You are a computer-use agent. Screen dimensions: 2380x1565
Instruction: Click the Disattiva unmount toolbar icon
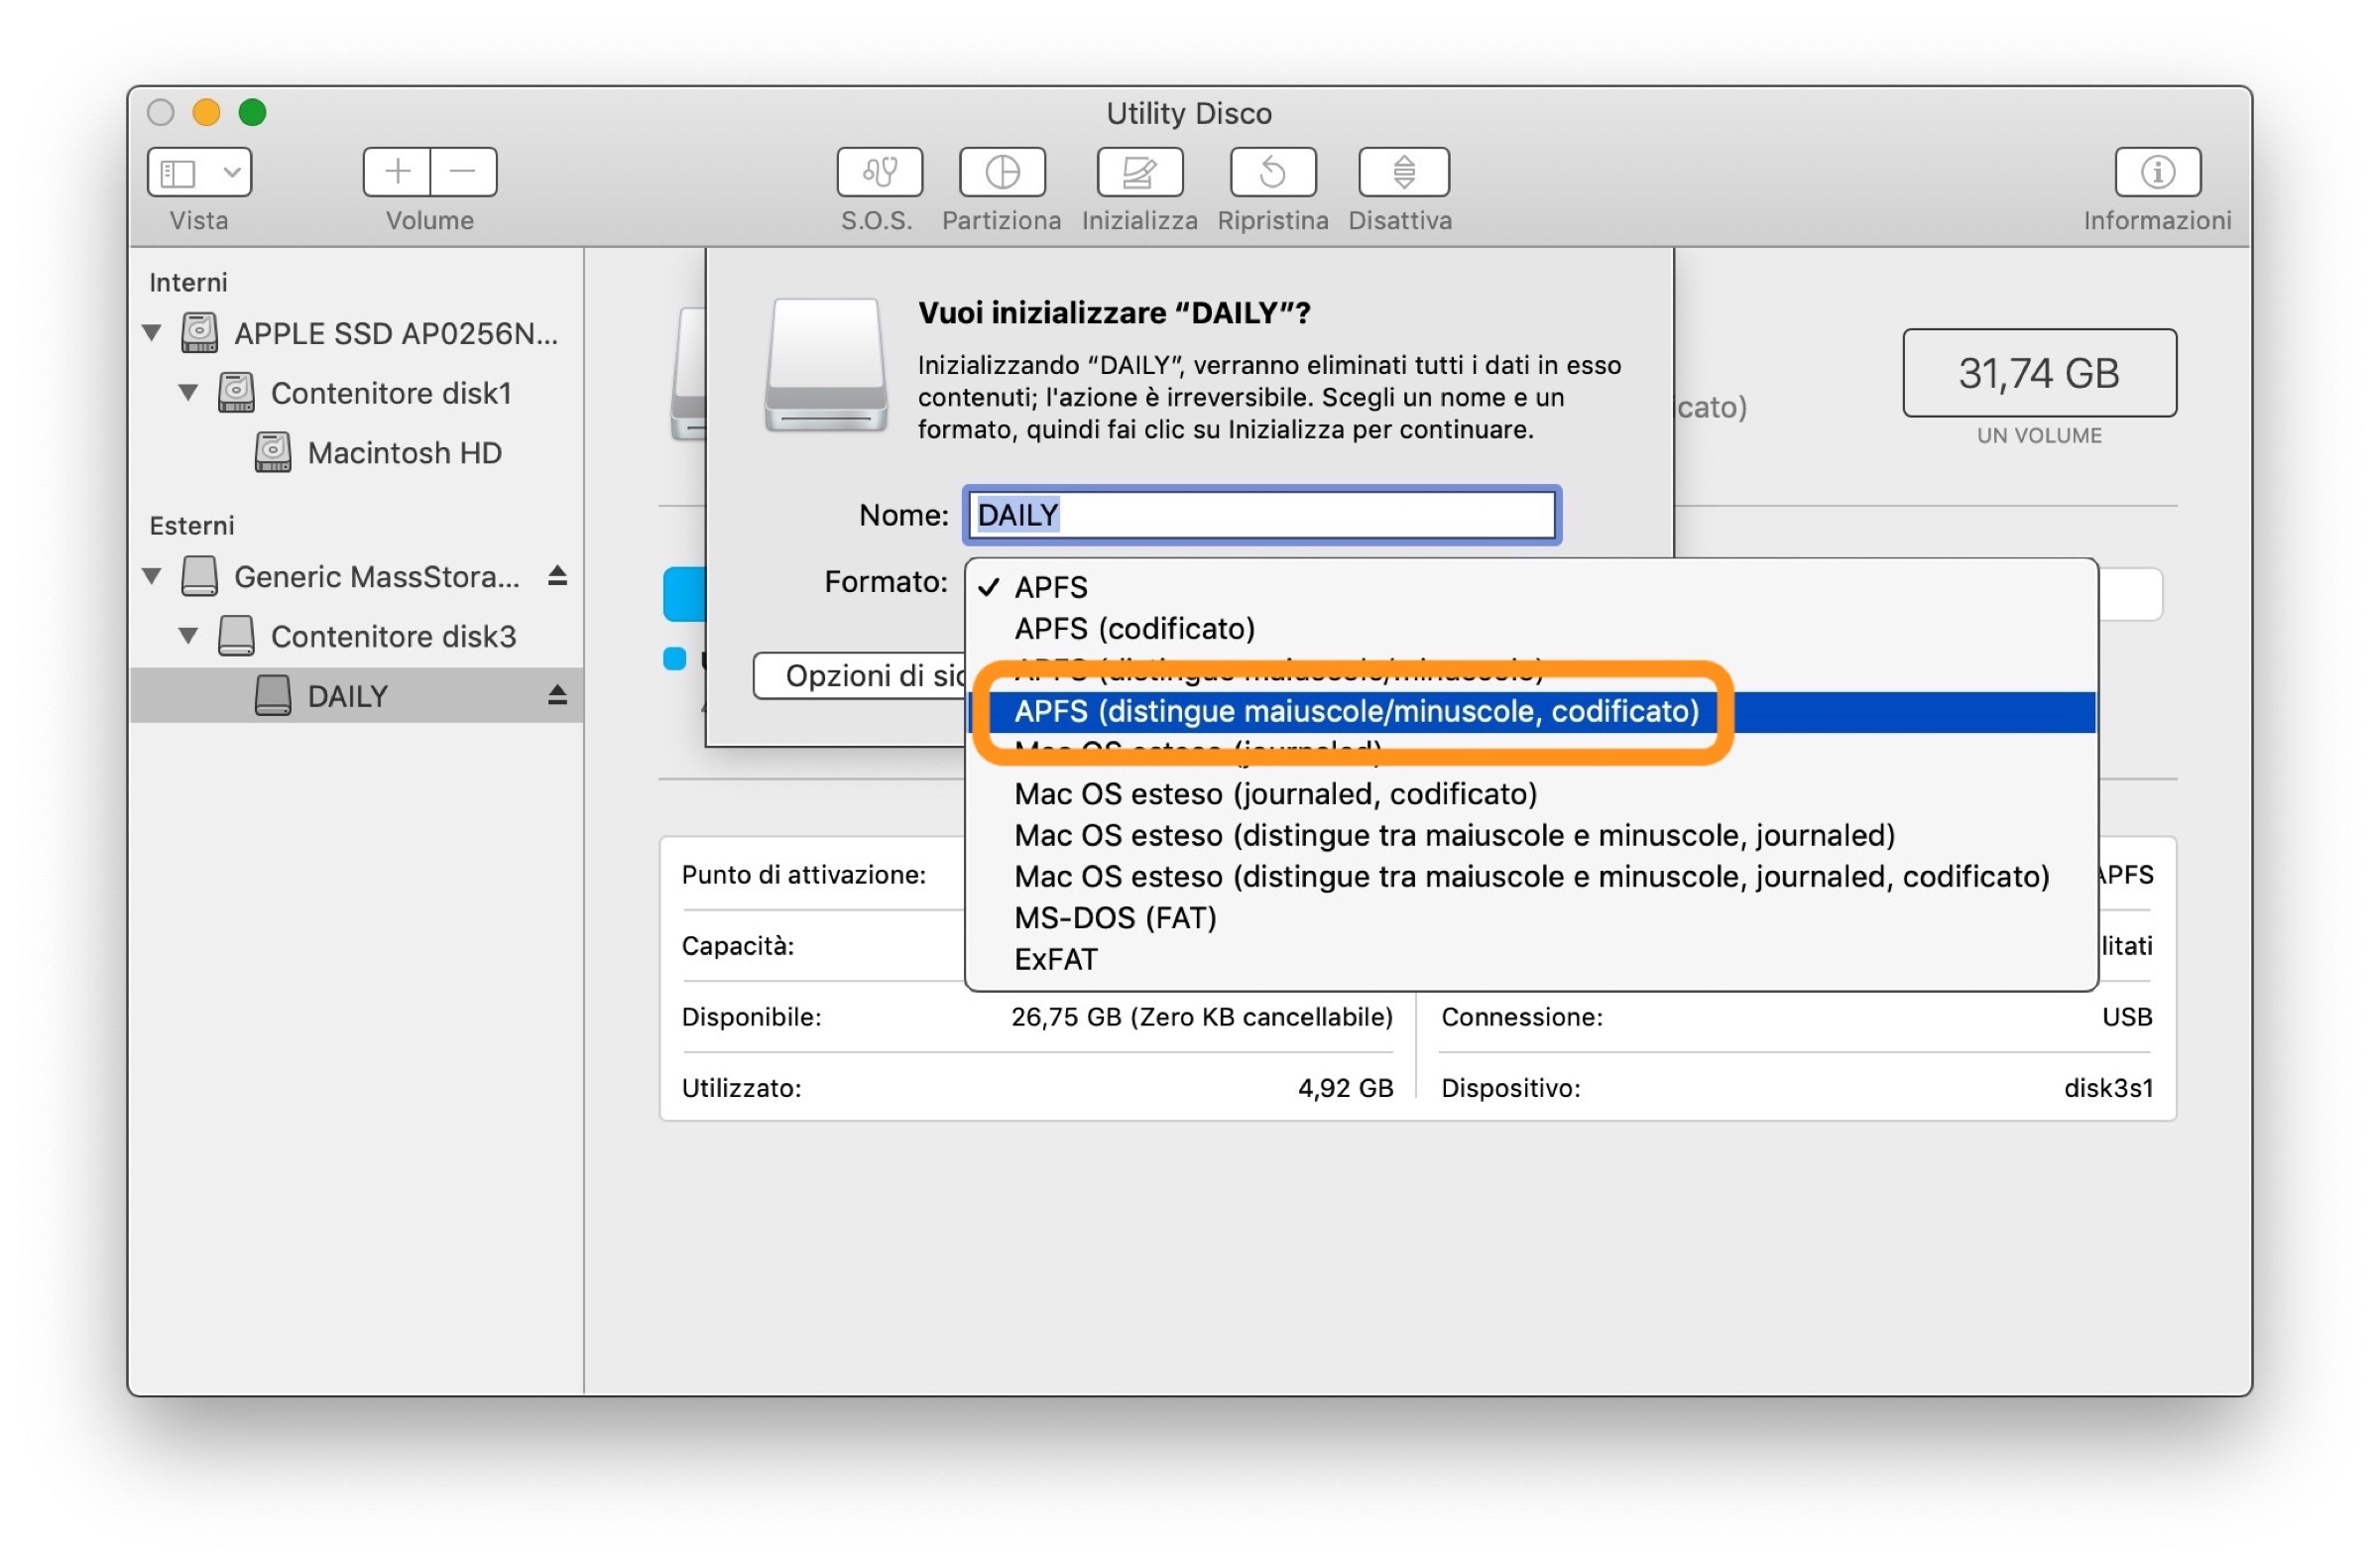click(x=1403, y=172)
